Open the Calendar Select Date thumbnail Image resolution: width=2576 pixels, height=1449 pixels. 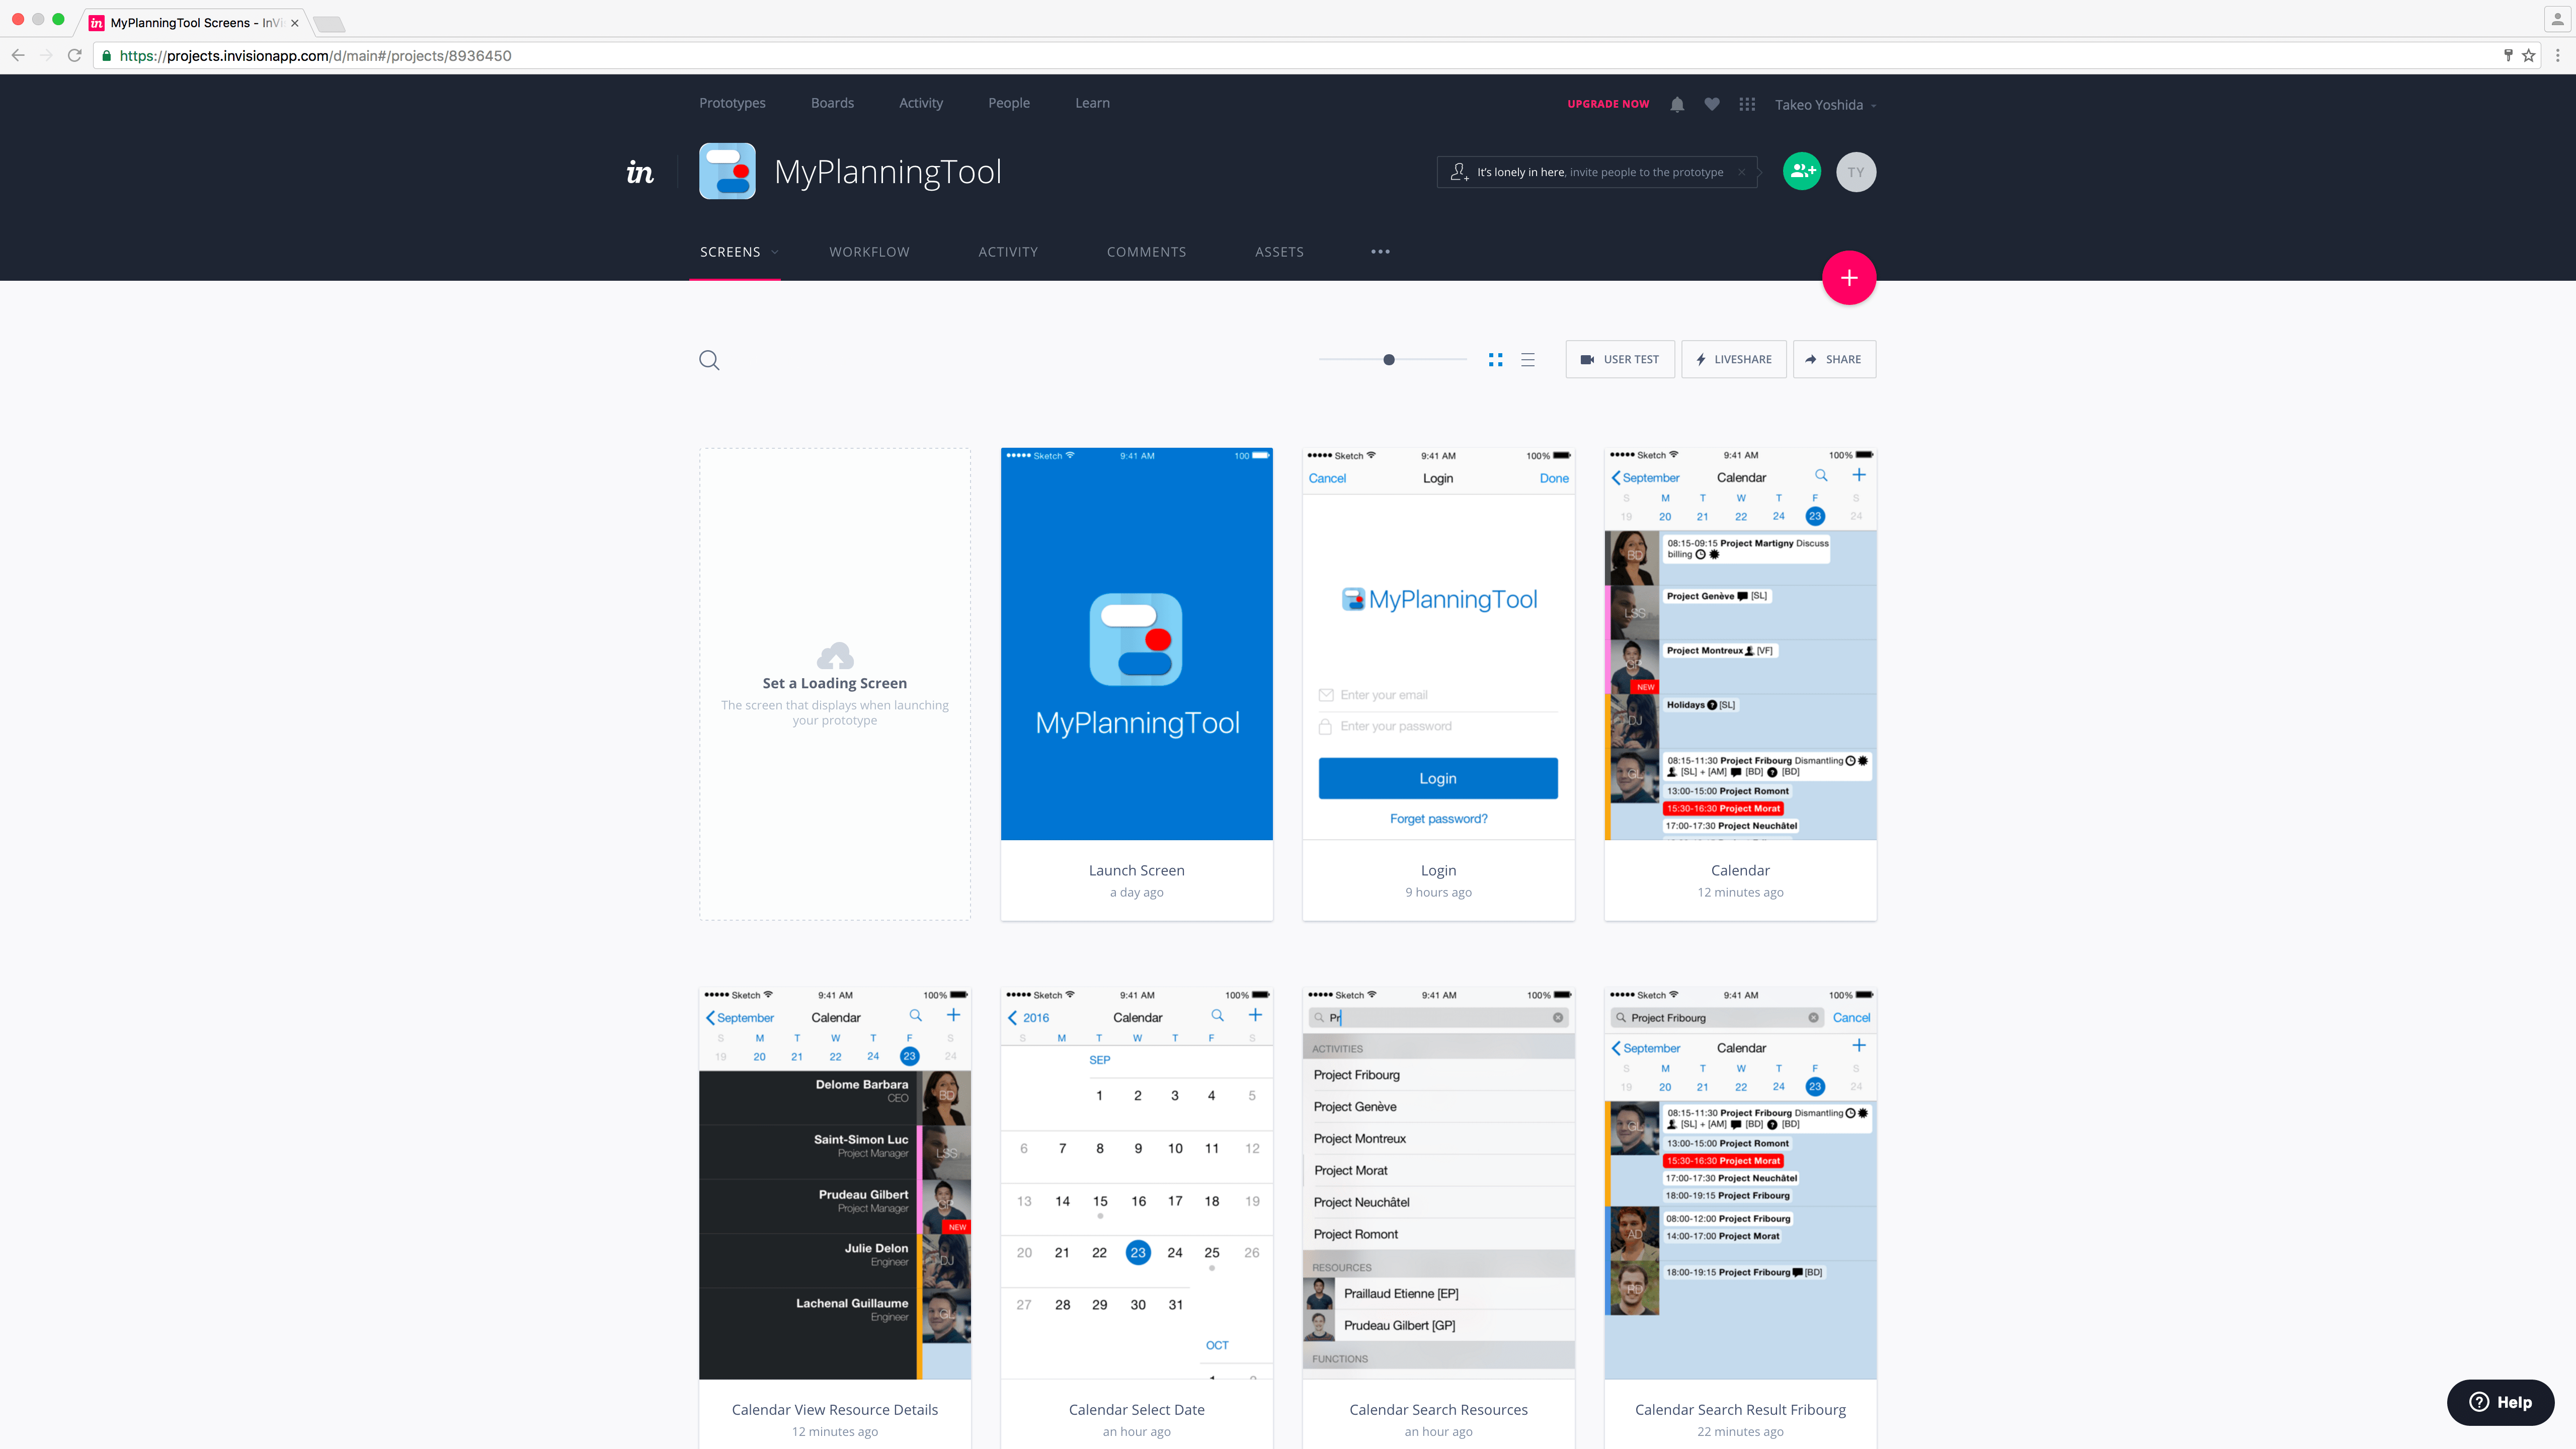pyautogui.click(x=1136, y=1184)
